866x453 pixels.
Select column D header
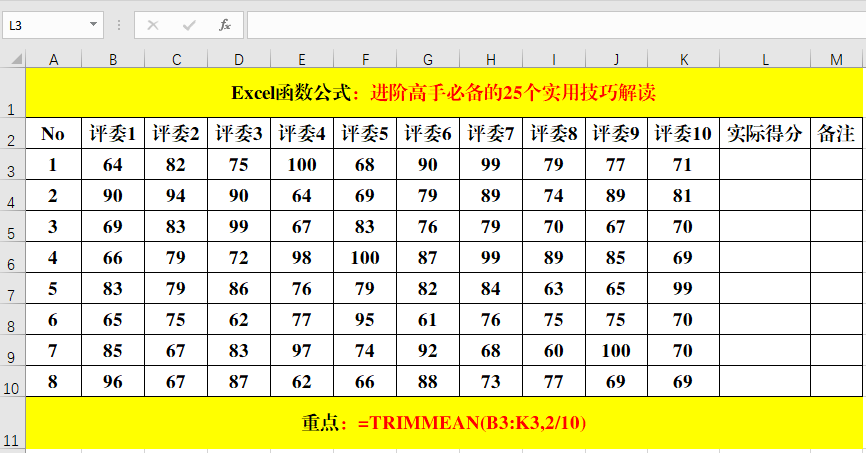(x=239, y=59)
